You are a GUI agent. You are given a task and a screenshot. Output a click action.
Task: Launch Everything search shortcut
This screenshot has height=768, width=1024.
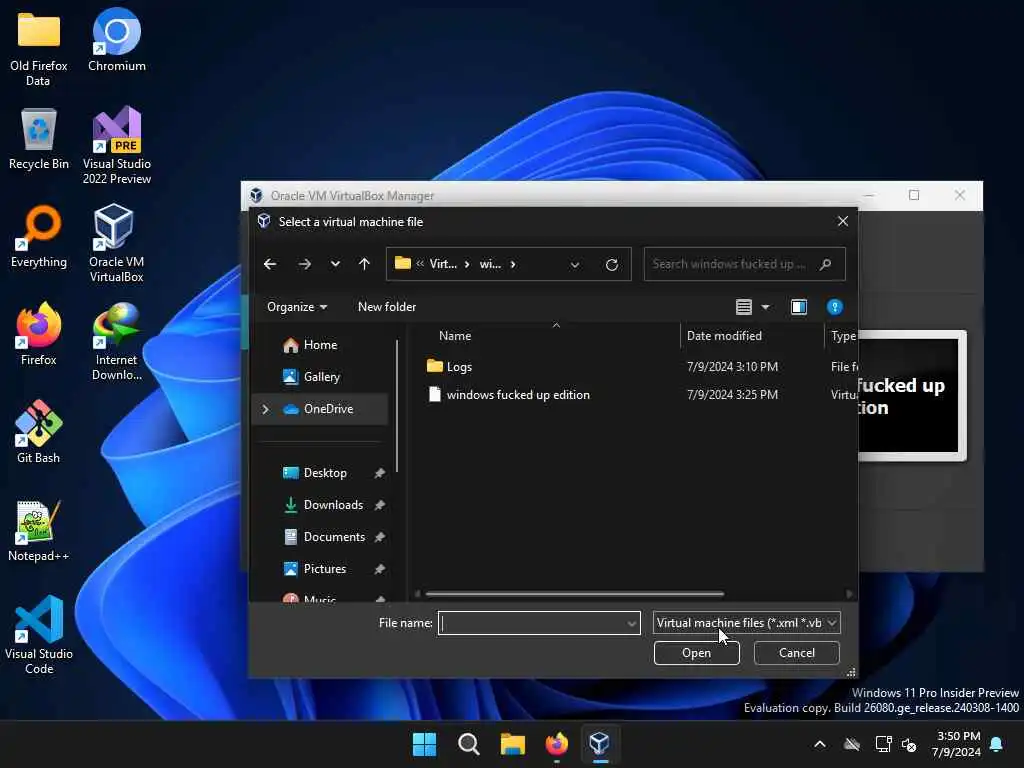[39, 236]
